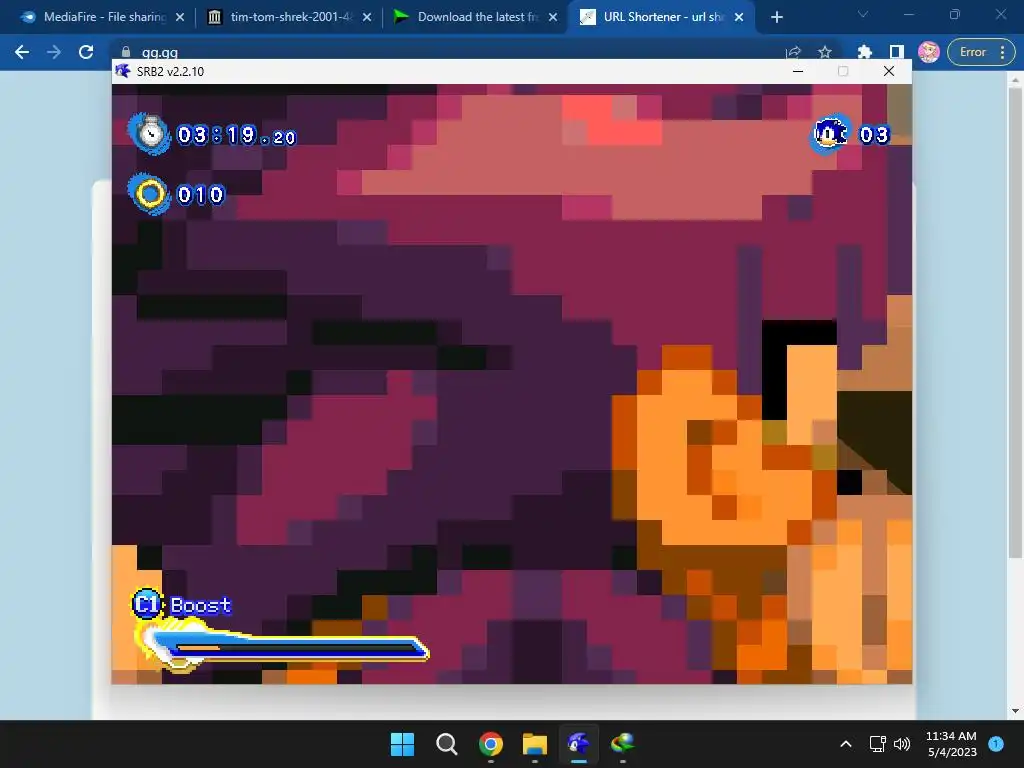Screen dimensions: 1024x768
Task: Open volume control tray icon
Action: [x=902, y=744]
